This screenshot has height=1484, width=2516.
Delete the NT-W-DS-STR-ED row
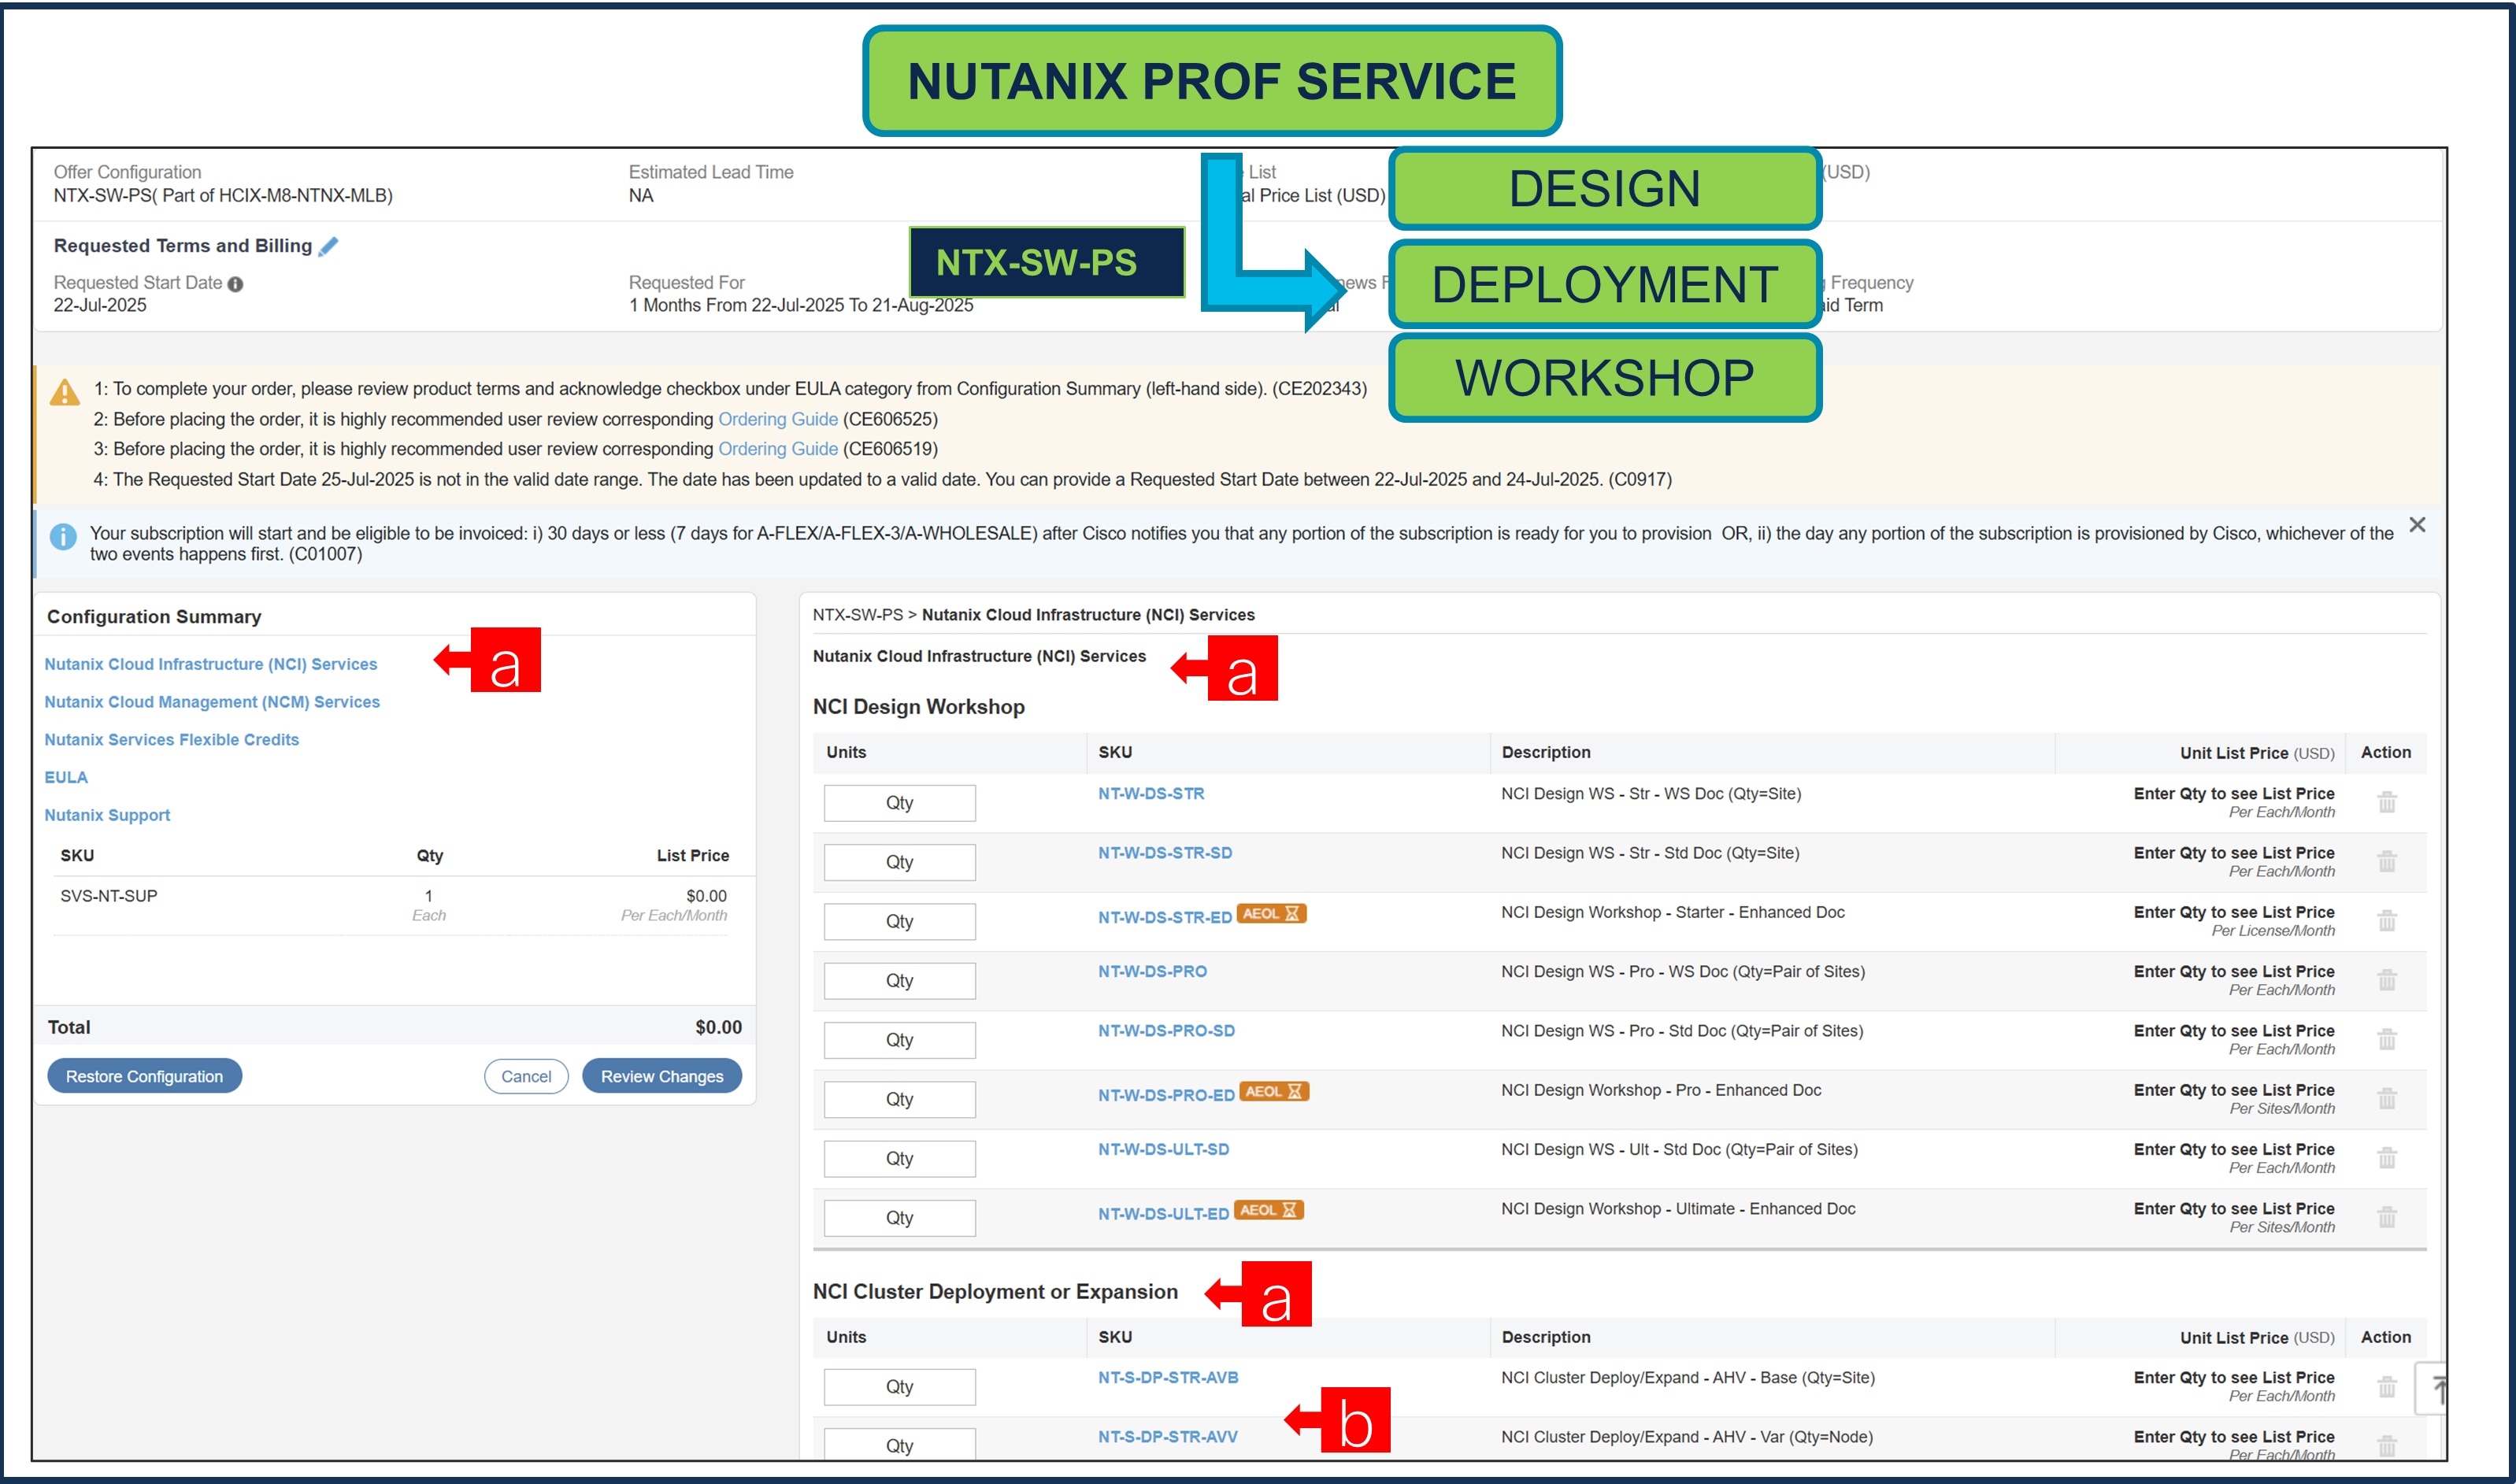click(2387, 920)
